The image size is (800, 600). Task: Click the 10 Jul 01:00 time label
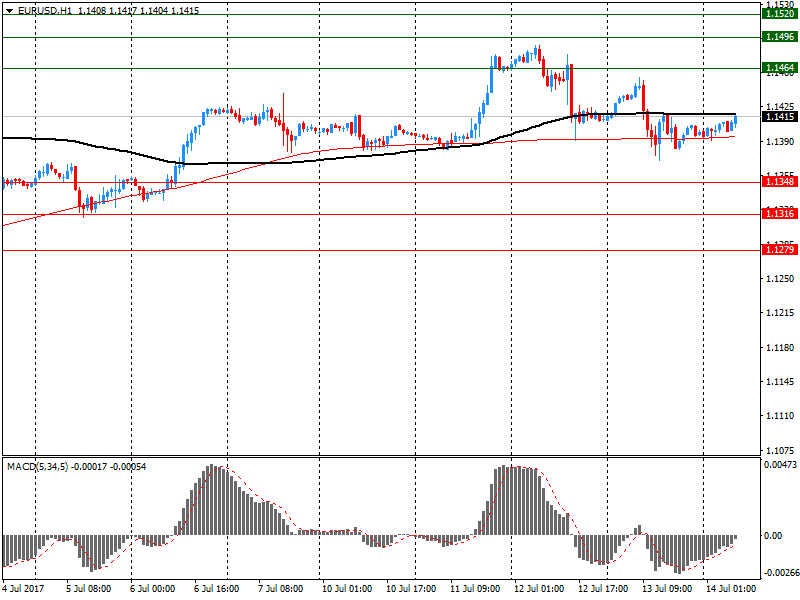(347, 589)
